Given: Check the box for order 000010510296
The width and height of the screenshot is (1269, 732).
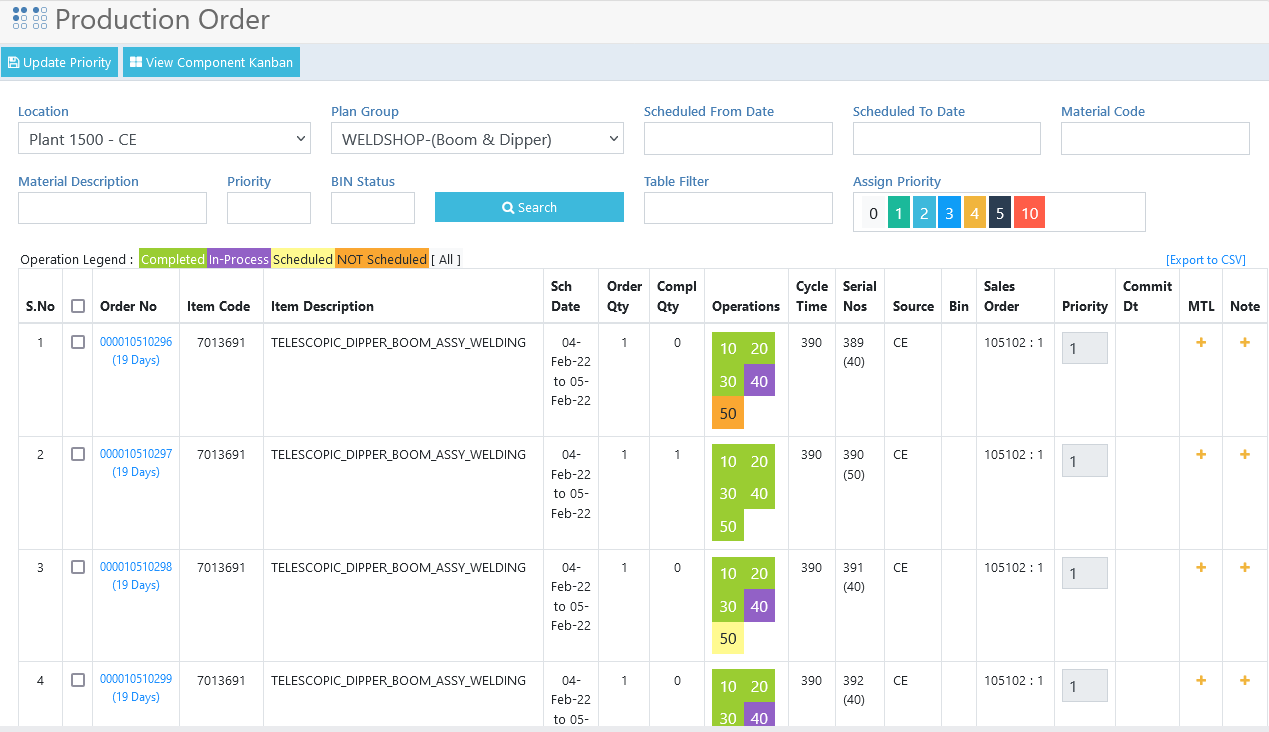Looking at the screenshot, I should (78, 342).
